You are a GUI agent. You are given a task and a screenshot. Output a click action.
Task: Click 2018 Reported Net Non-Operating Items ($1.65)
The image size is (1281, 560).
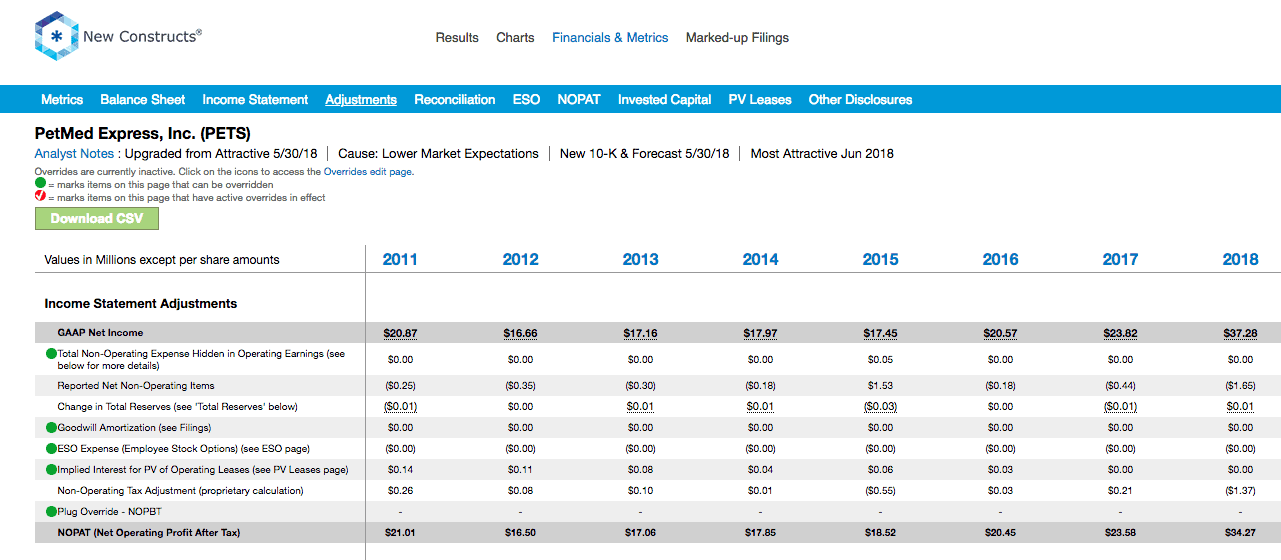click(x=1240, y=385)
